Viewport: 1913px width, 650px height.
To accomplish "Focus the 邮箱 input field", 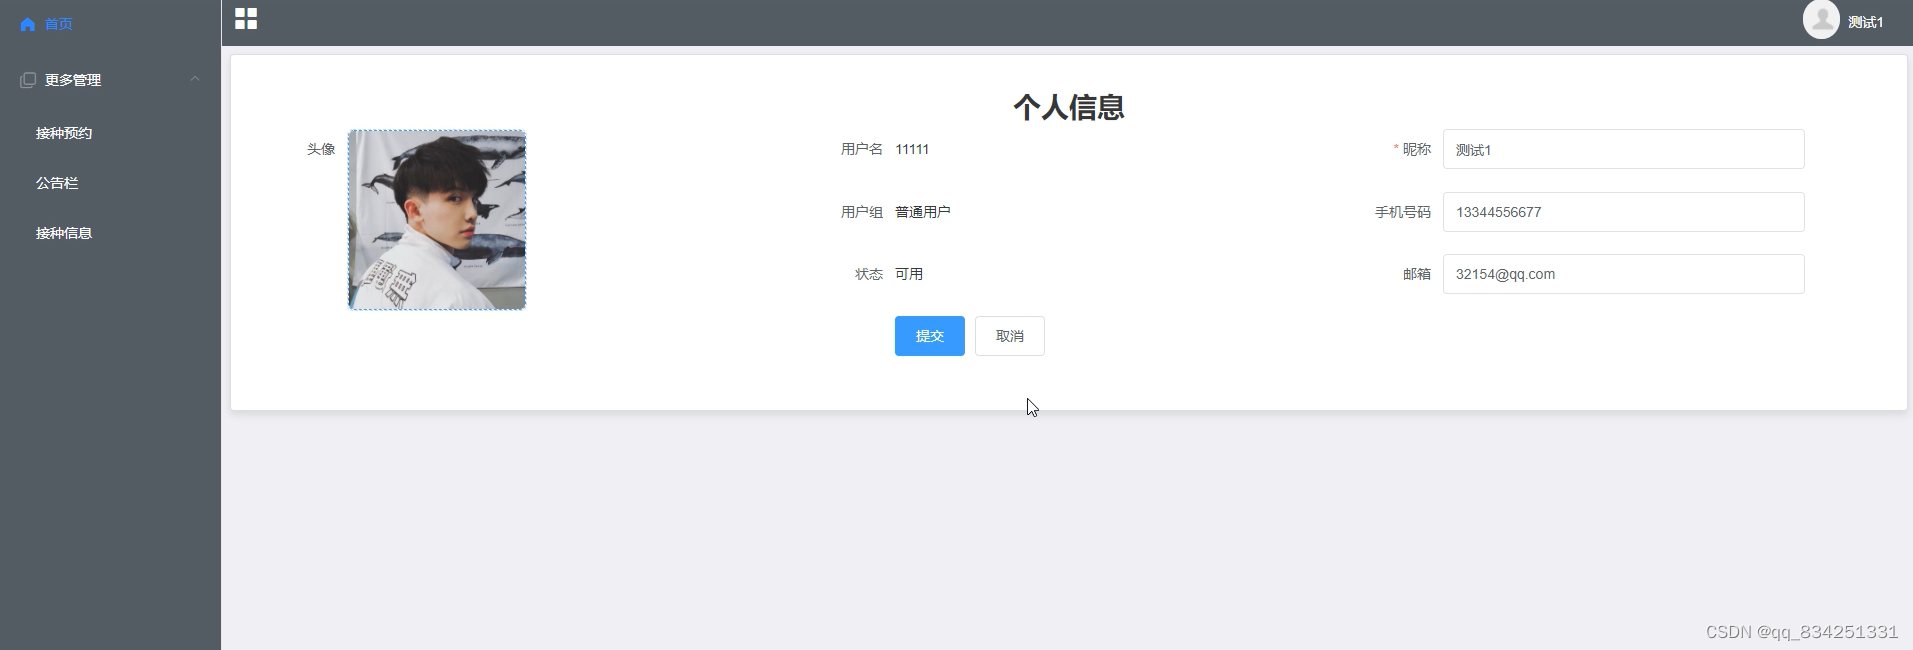I will point(1623,274).
